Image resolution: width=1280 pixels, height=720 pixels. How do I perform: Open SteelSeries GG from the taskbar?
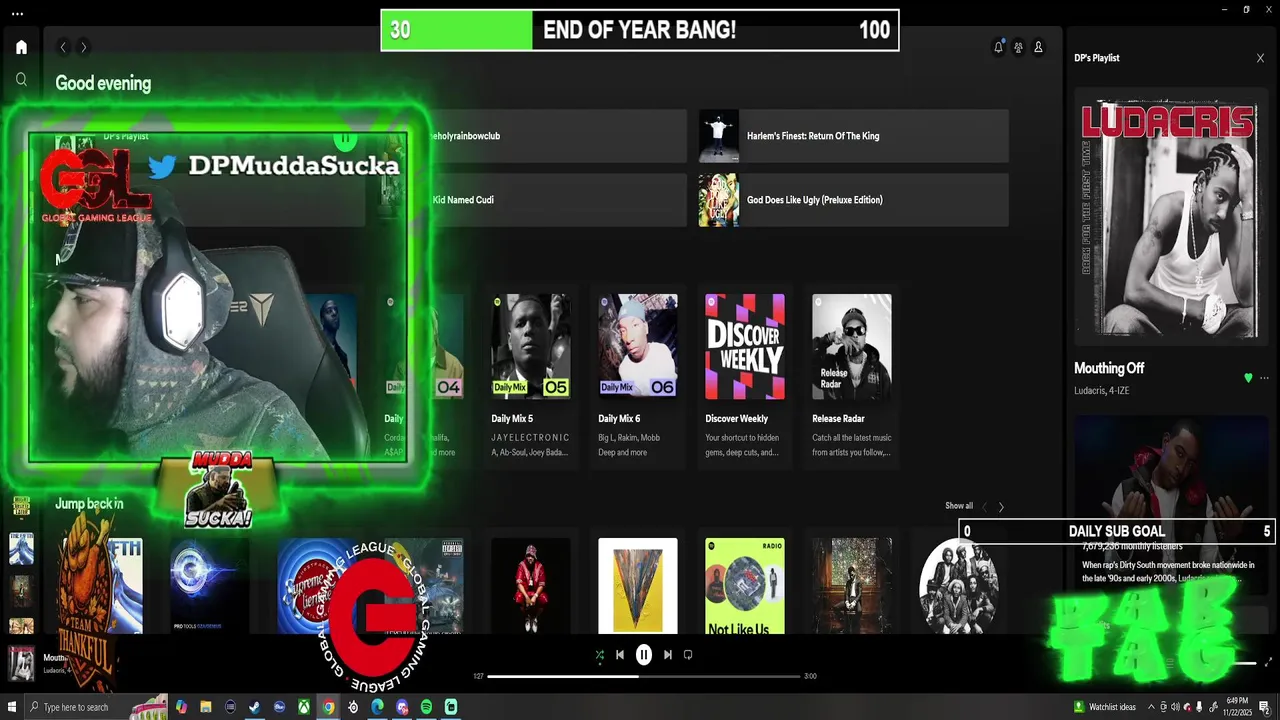[353, 707]
